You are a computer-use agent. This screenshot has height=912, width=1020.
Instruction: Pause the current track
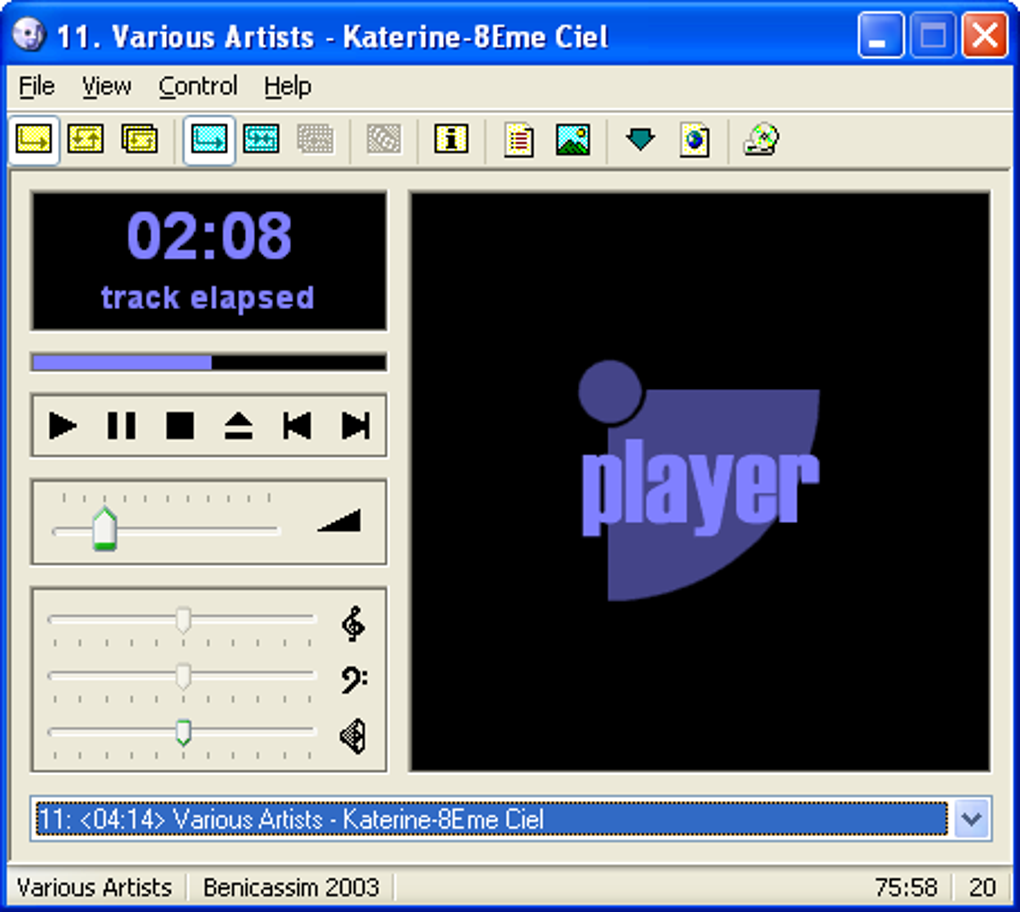point(121,426)
